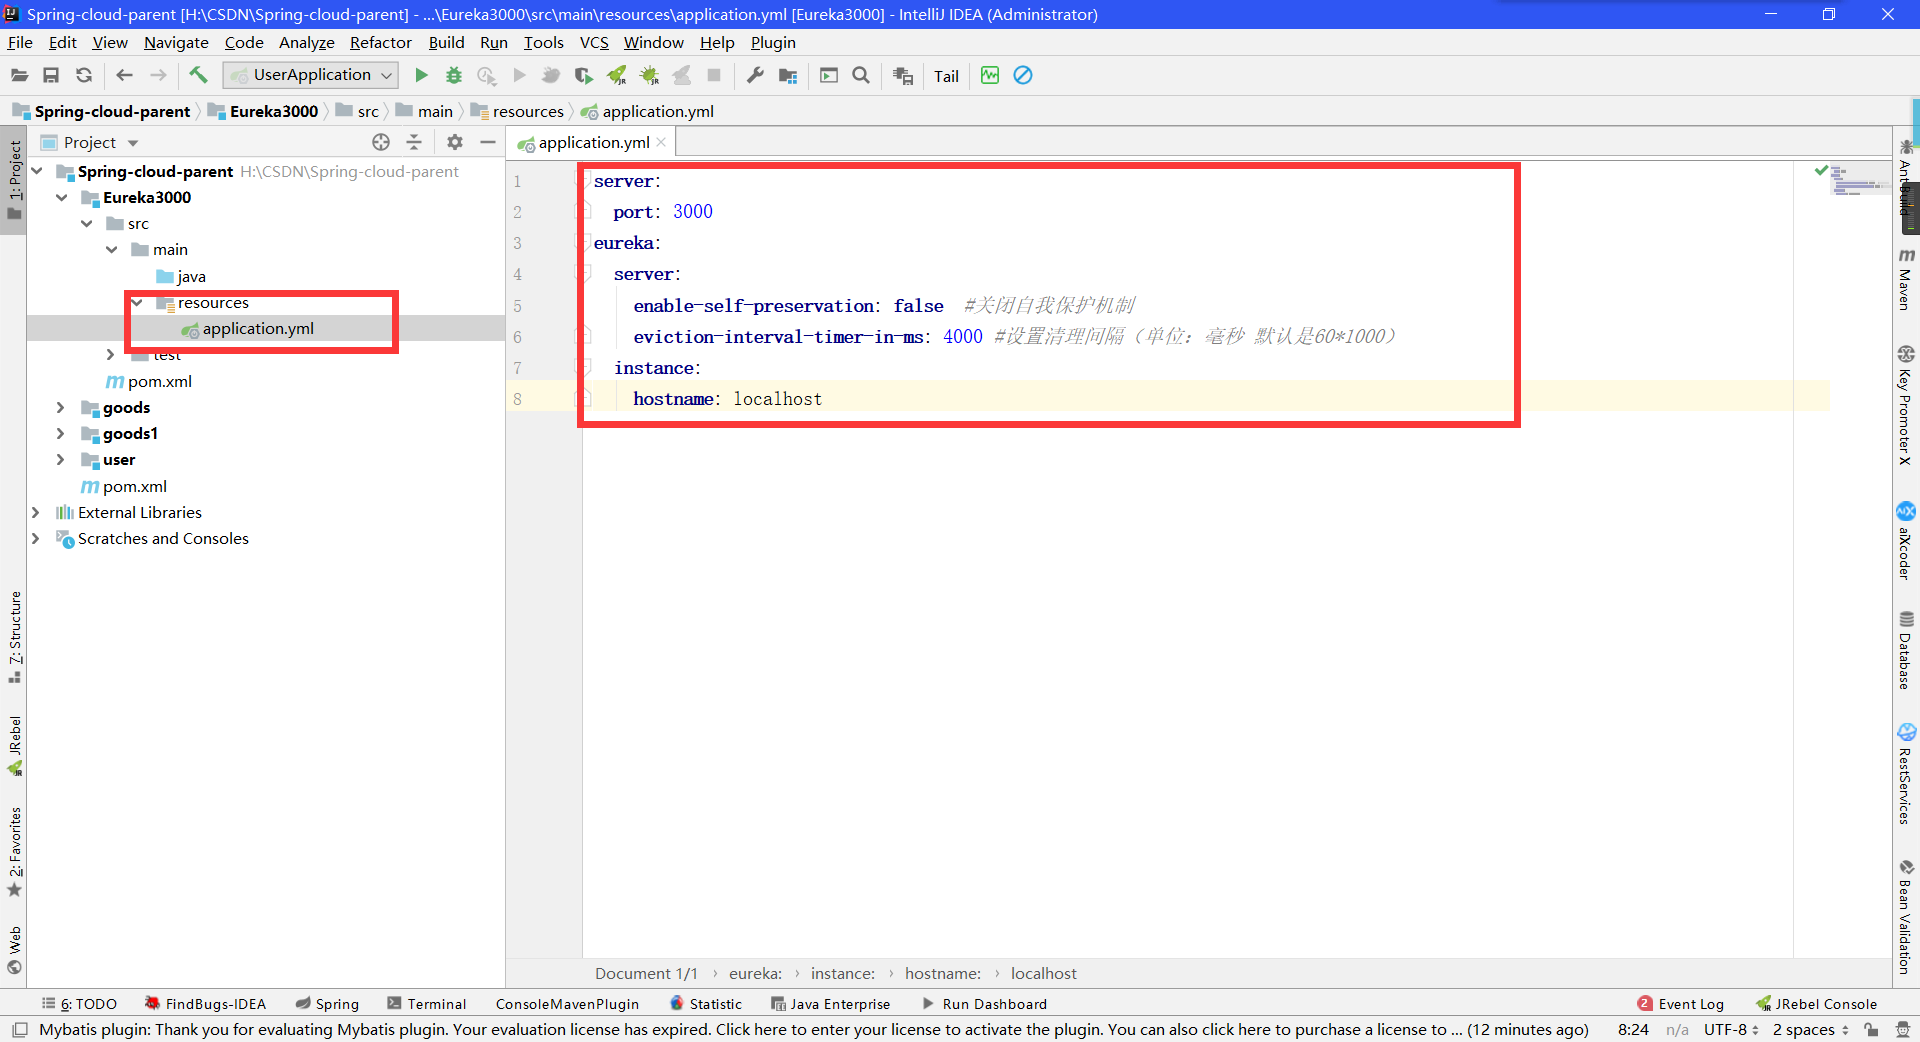Open the Plugin menu
The height and width of the screenshot is (1042, 1920).
pos(773,42)
